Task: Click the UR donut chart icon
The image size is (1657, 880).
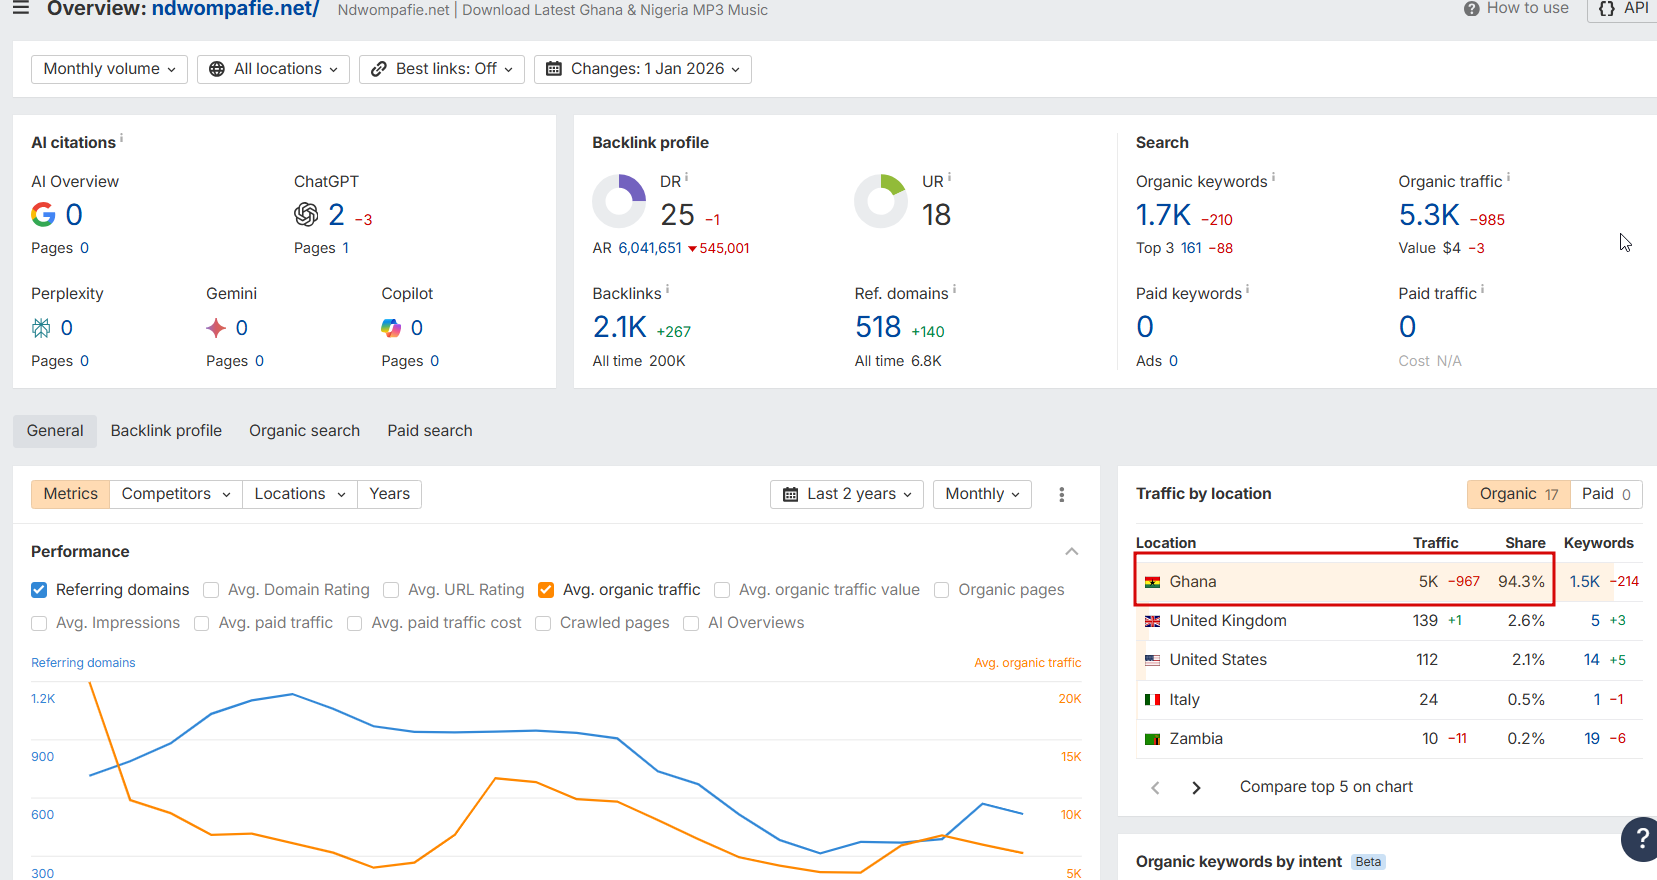Action: tap(881, 201)
